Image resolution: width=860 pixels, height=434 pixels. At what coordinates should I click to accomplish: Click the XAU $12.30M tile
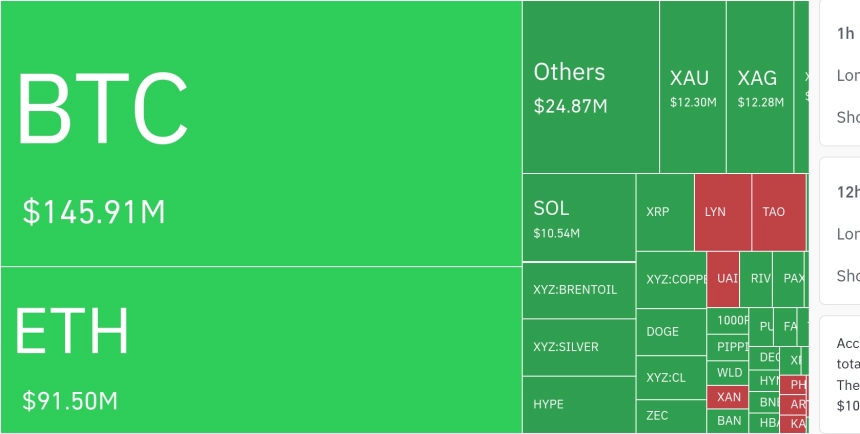(692, 87)
